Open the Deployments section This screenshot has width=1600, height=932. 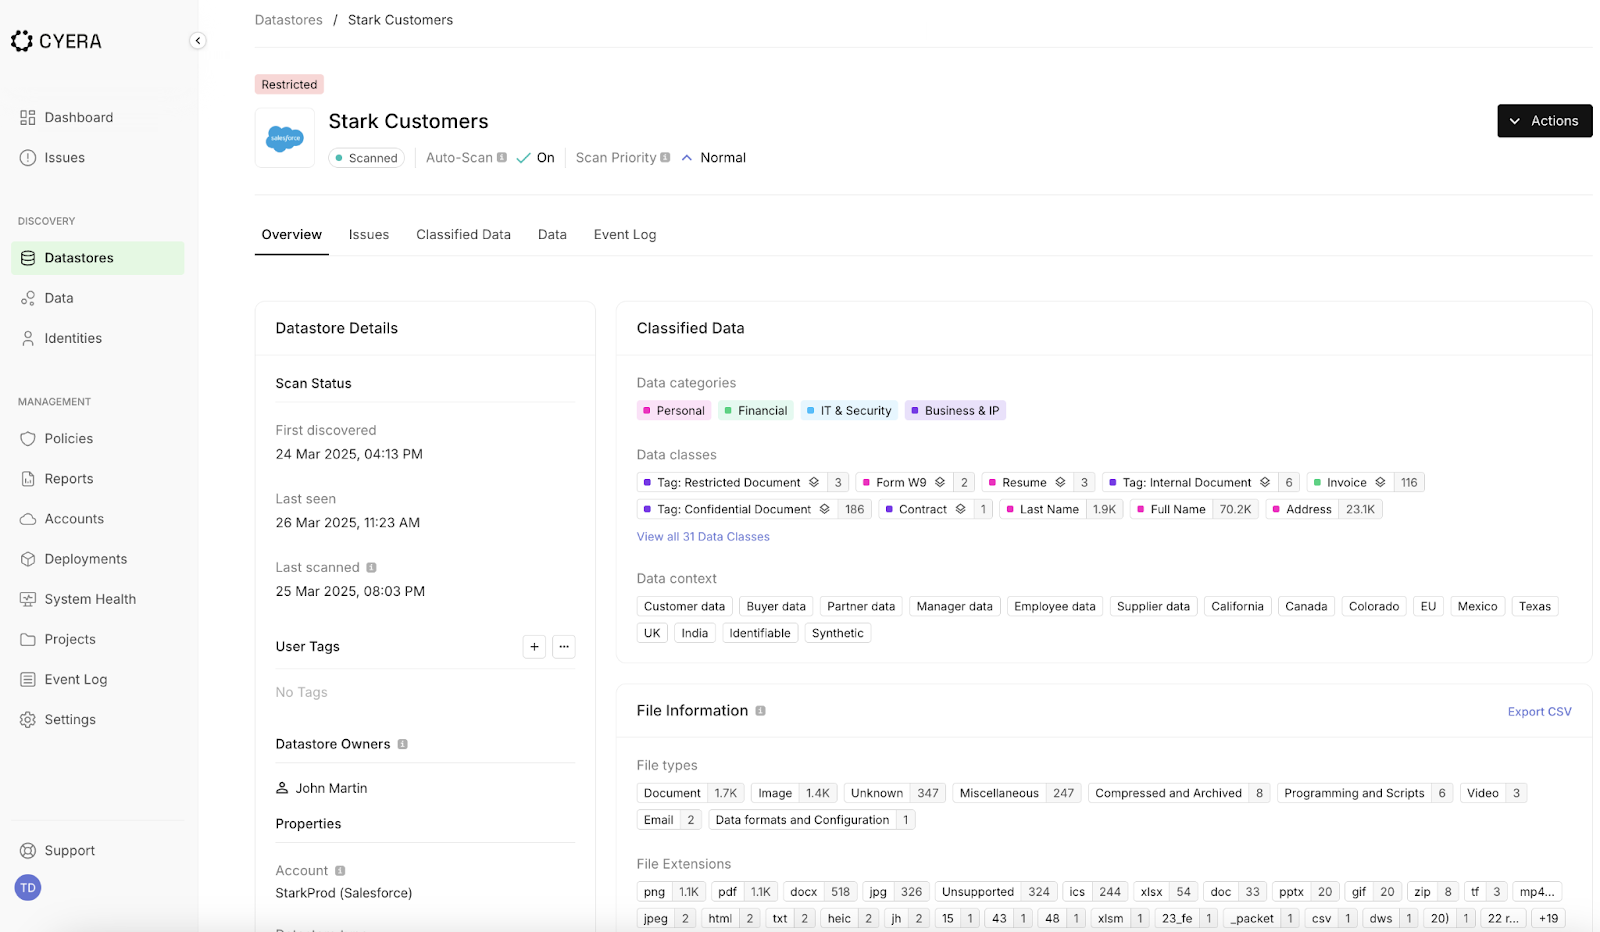(x=85, y=558)
